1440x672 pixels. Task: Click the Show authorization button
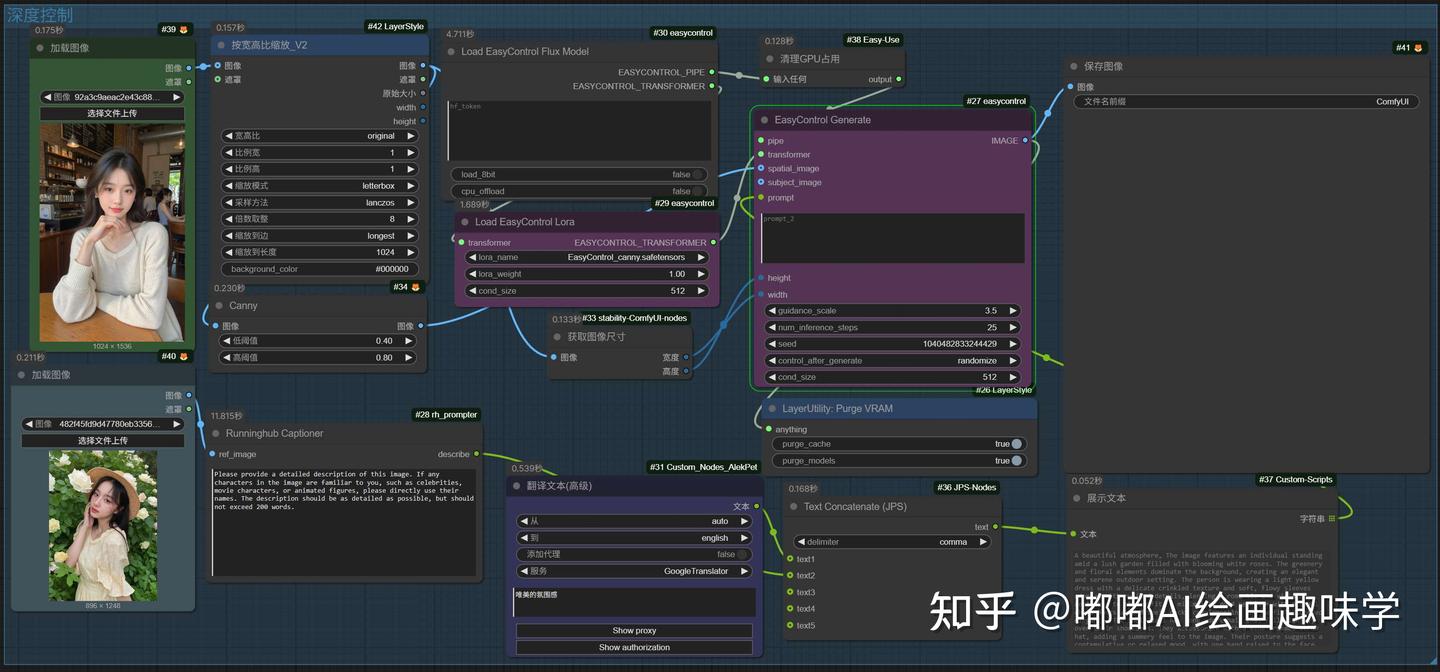(634, 647)
